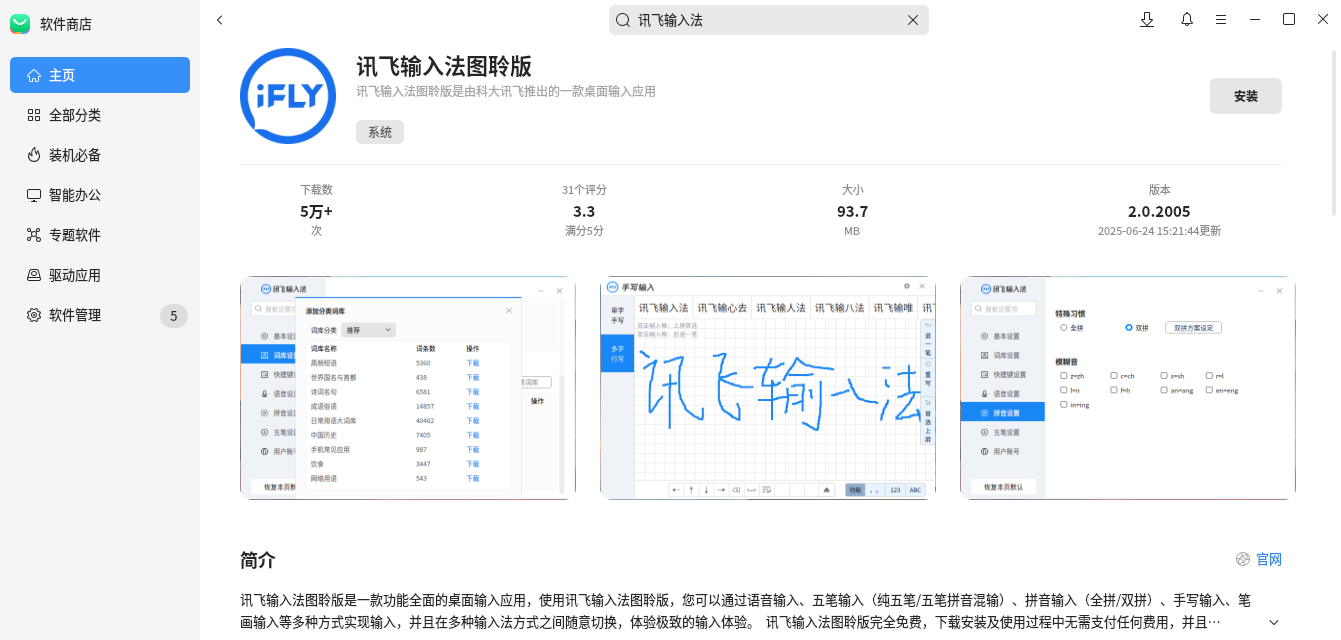The height and width of the screenshot is (640, 1341).
Task: Open 专题软件 section
Action: [x=100, y=235]
